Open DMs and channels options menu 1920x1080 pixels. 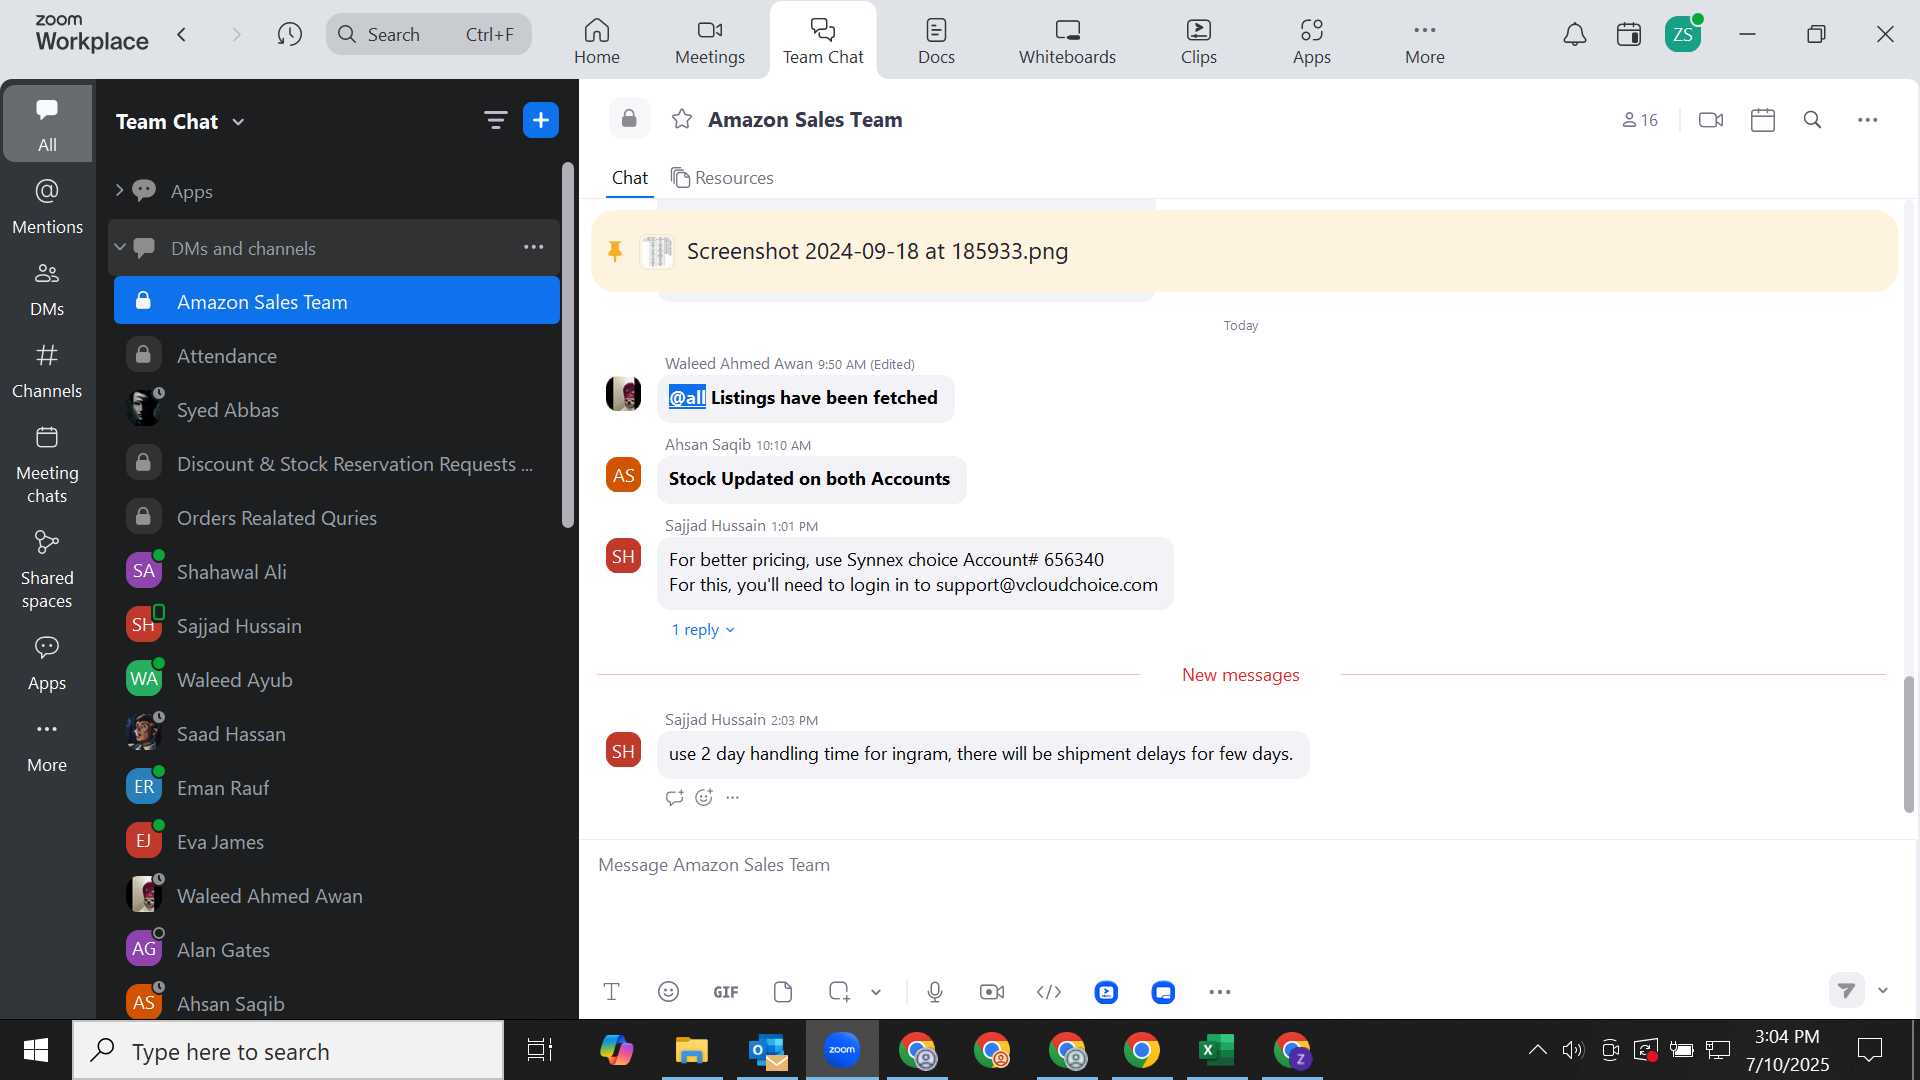[534, 247]
